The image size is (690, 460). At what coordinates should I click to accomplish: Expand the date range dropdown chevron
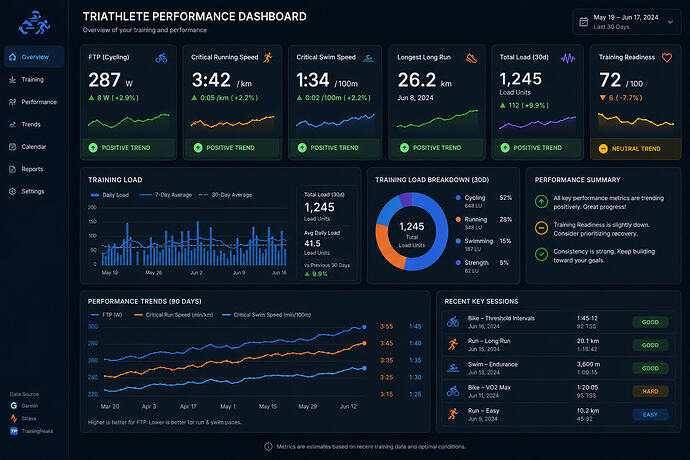coord(670,22)
